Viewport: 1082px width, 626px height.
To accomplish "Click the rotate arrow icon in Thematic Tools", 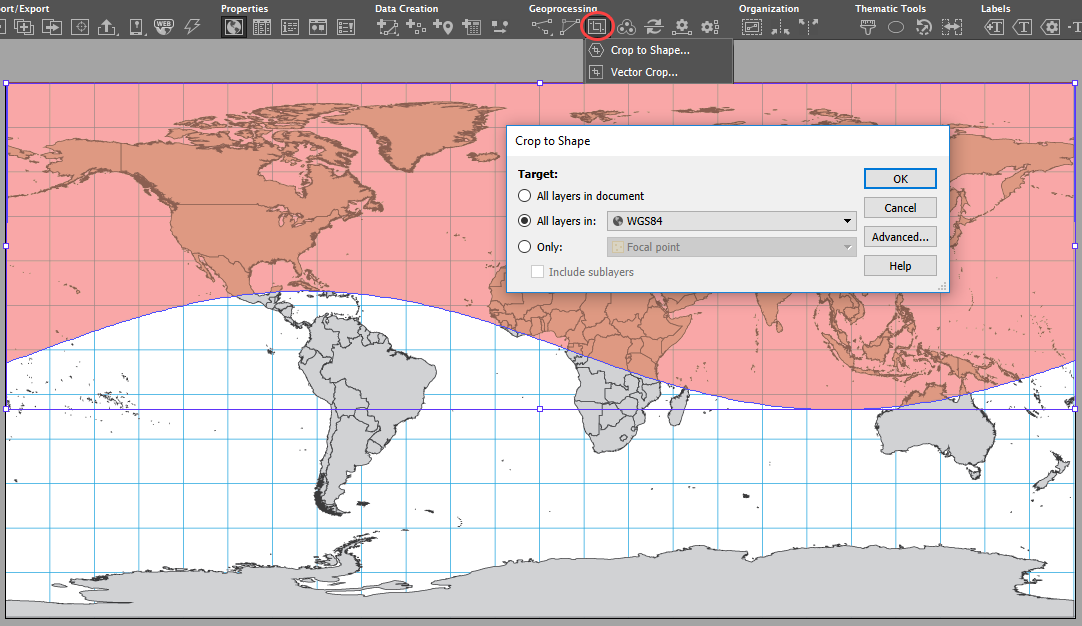I will click(x=923, y=27).
